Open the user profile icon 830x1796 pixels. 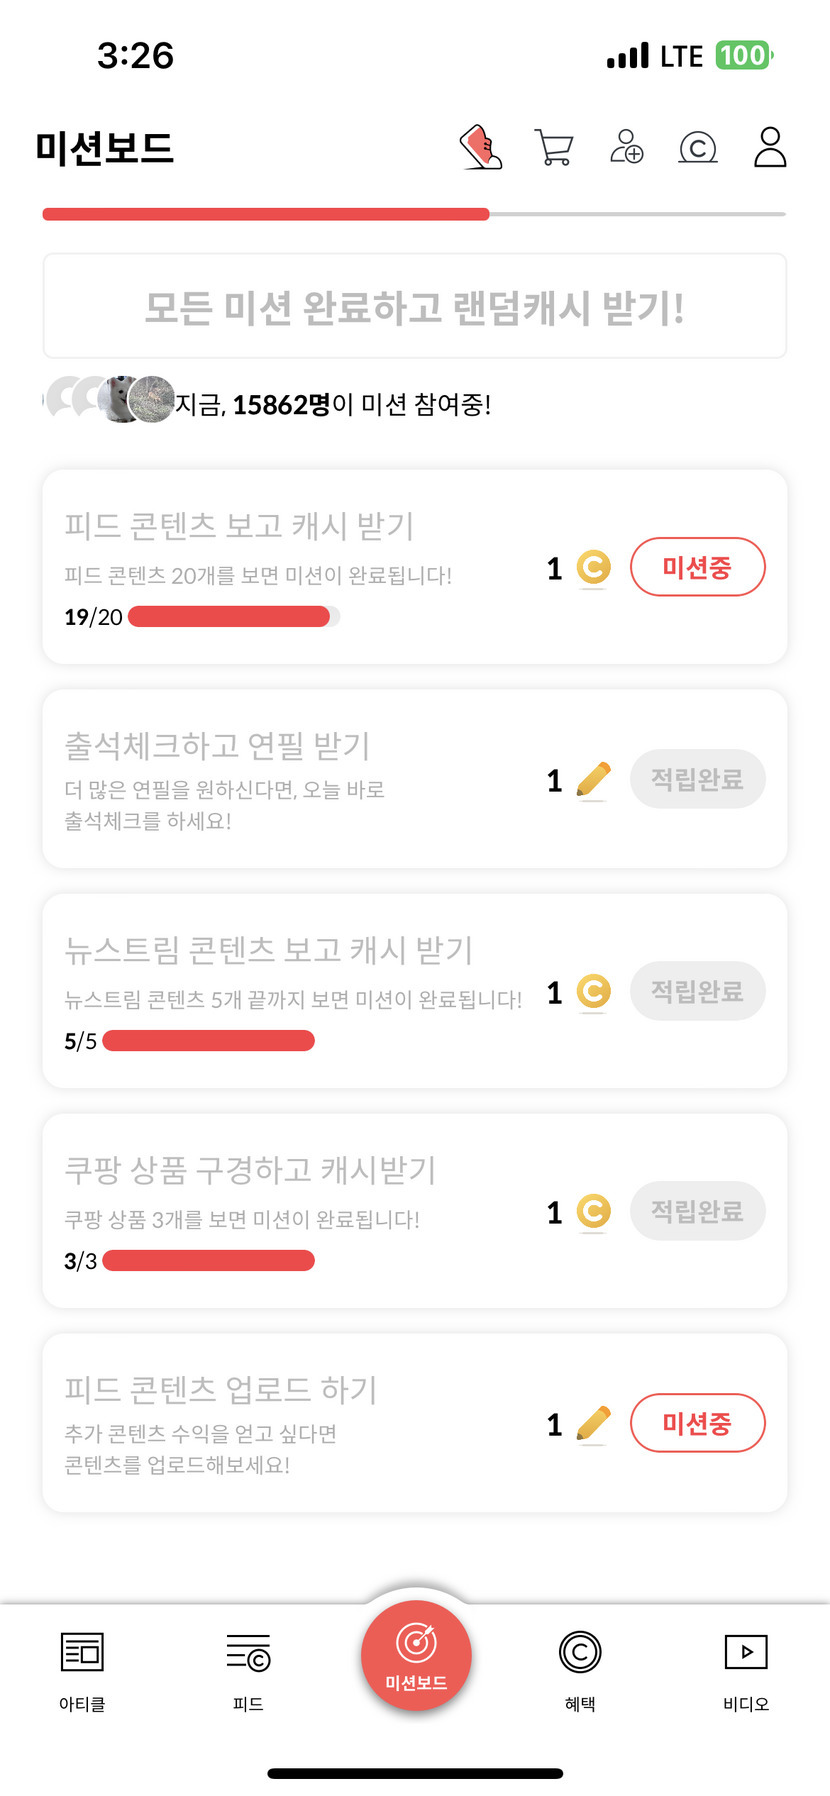pos(770,148)
